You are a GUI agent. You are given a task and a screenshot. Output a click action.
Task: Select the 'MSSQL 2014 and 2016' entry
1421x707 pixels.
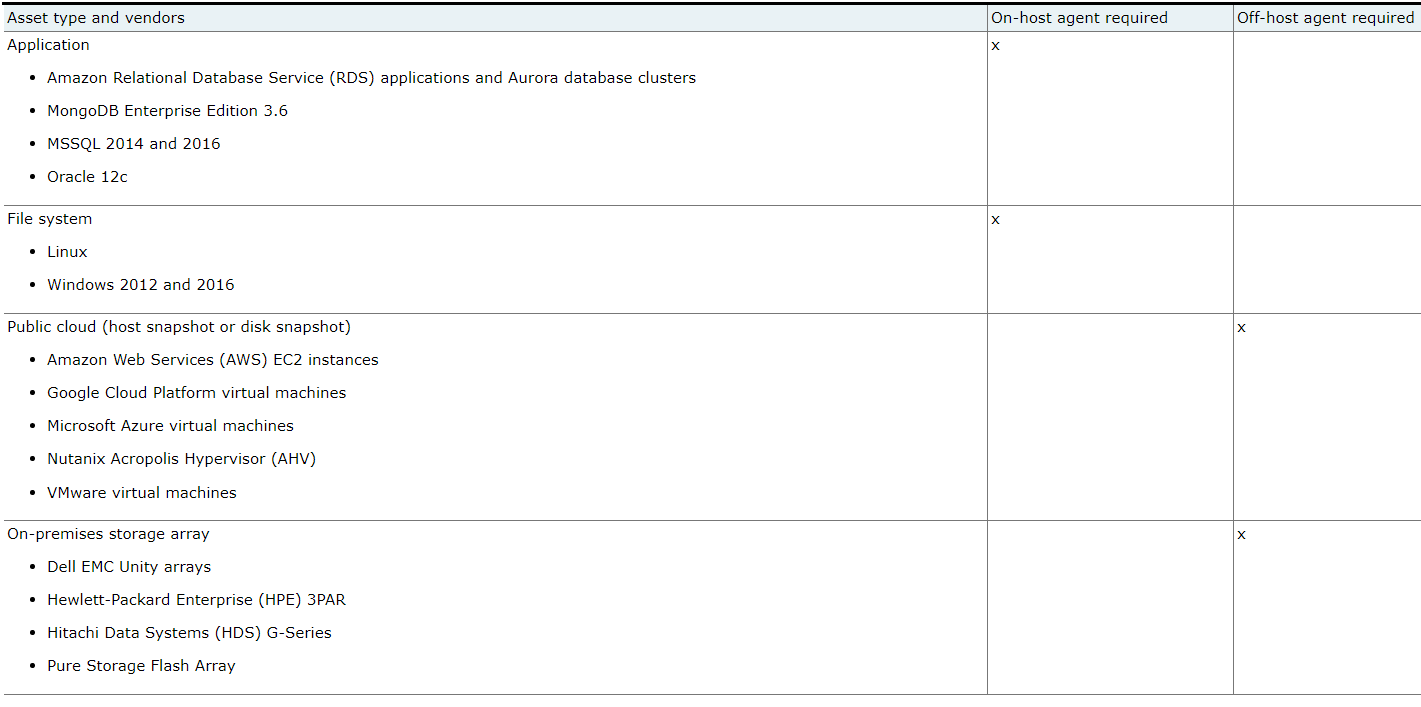133,144
